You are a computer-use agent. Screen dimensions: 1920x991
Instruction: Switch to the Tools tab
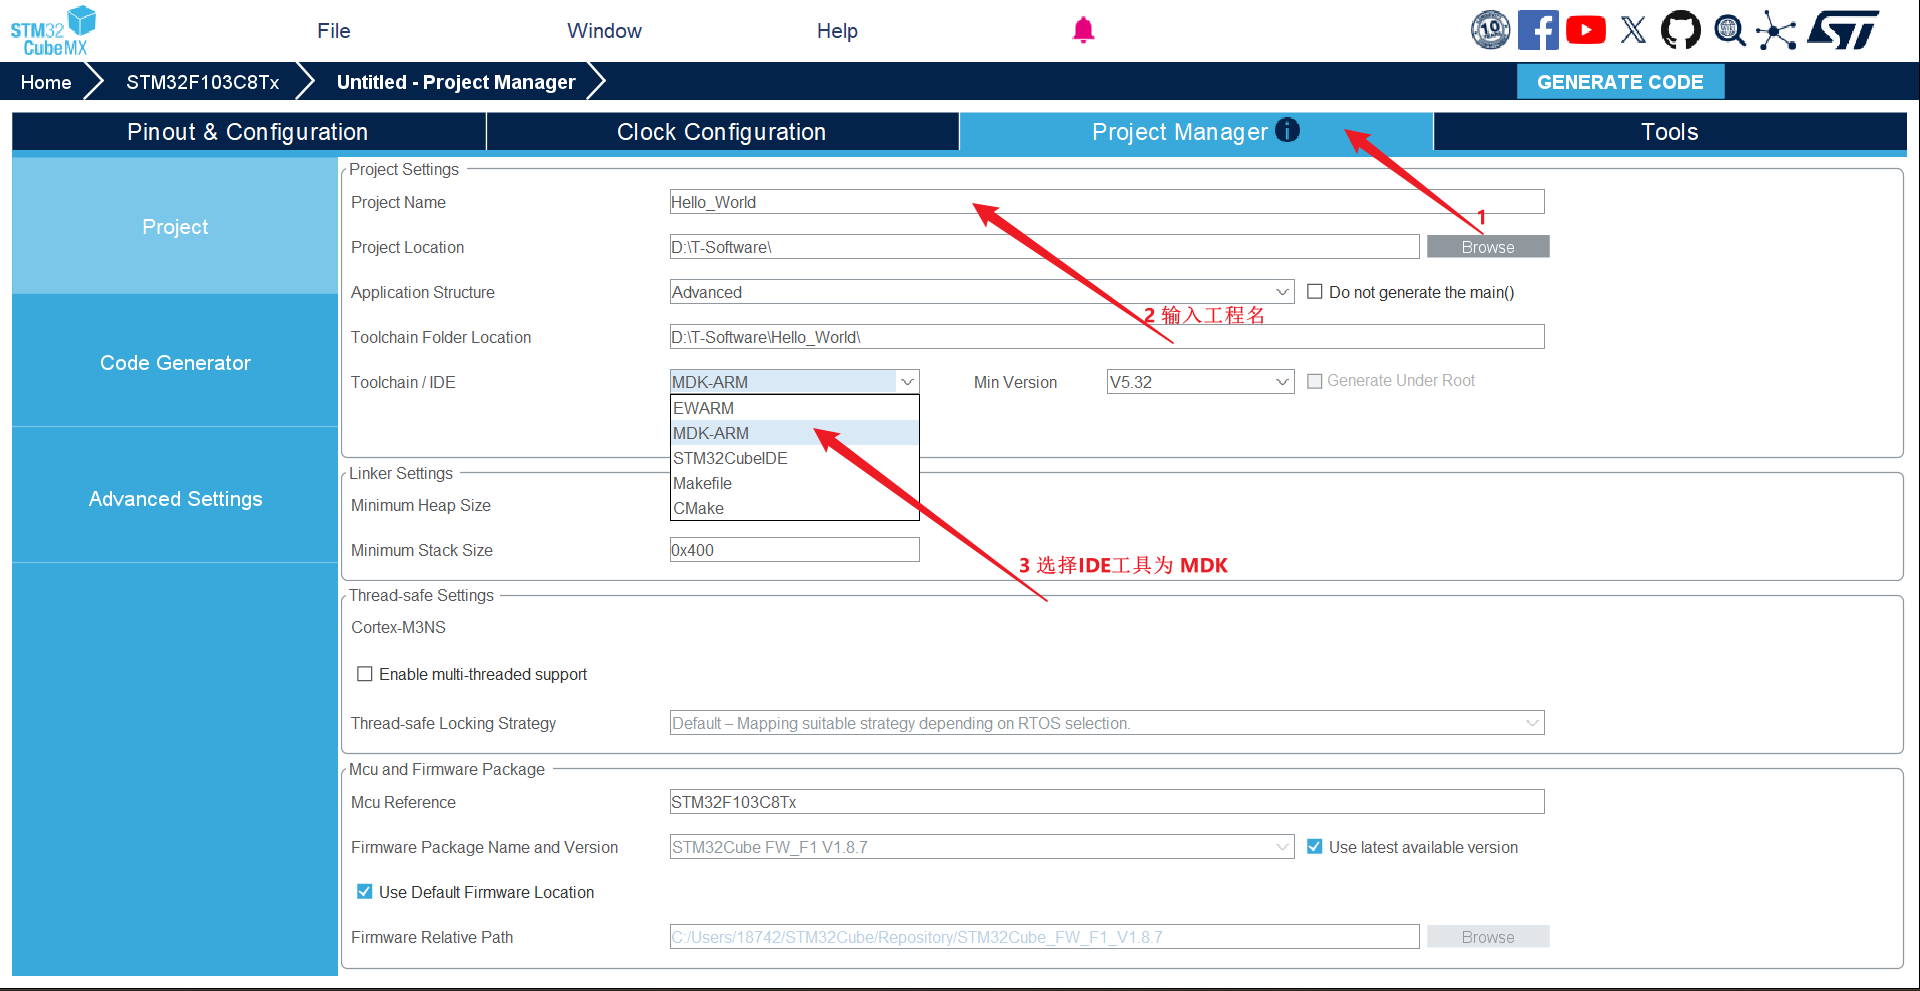coord(1670,132)
